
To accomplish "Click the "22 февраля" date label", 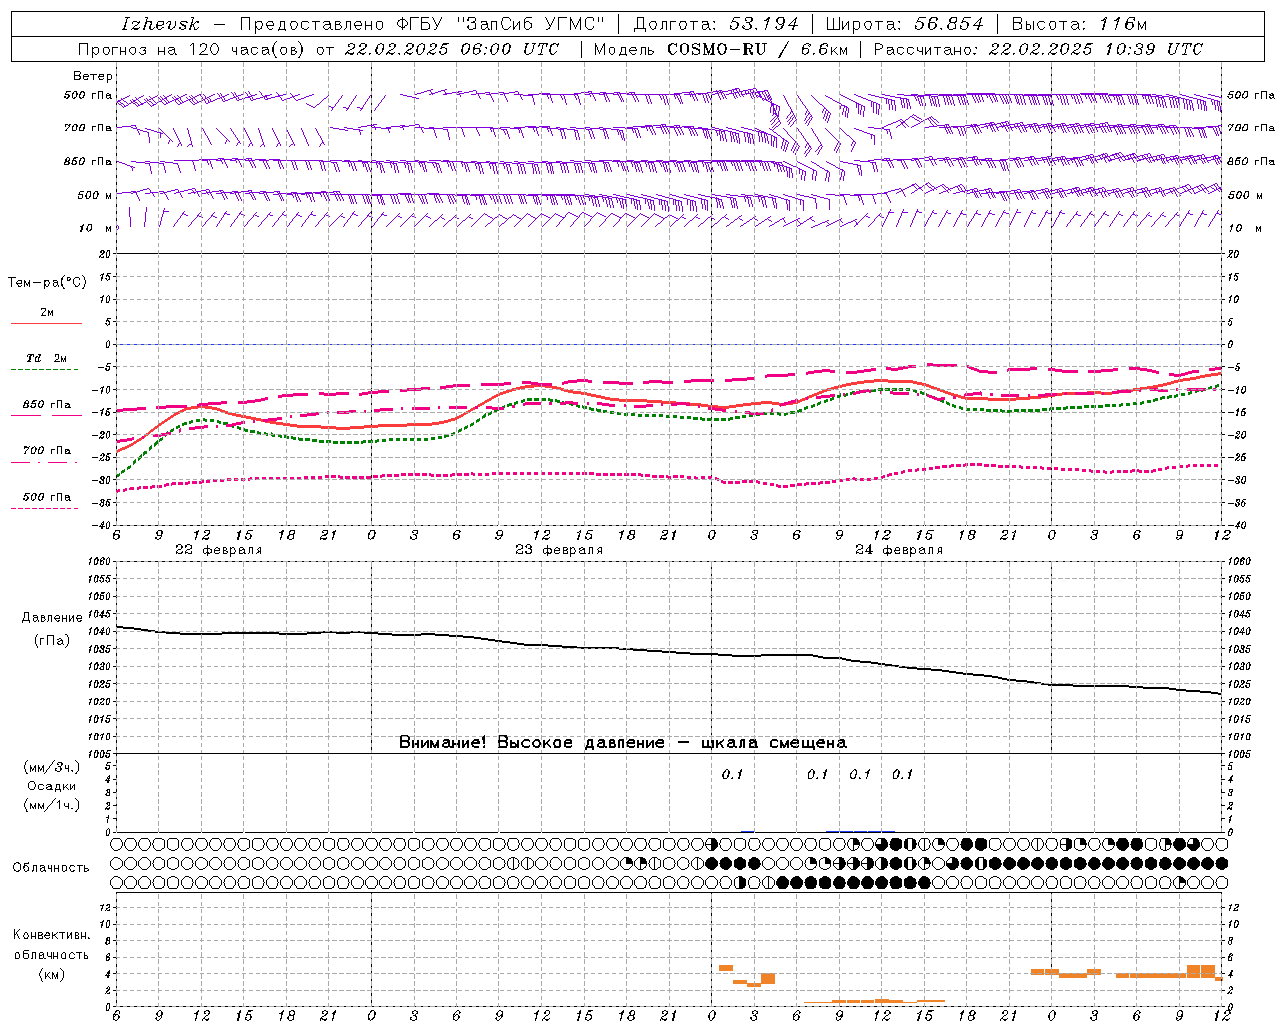I will pyautogui.click(x=219, y=550).
